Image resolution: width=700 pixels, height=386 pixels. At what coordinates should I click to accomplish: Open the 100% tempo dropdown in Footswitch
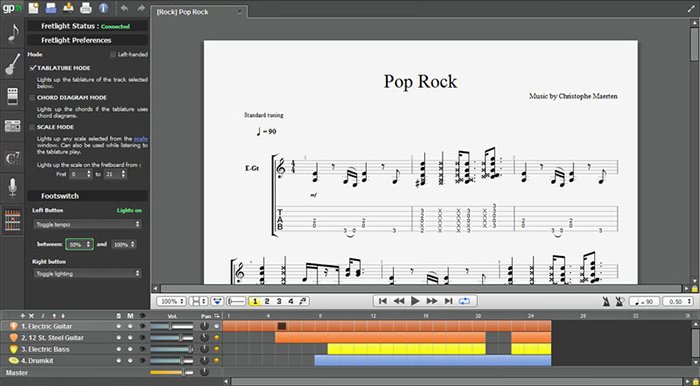pos(124,245)
